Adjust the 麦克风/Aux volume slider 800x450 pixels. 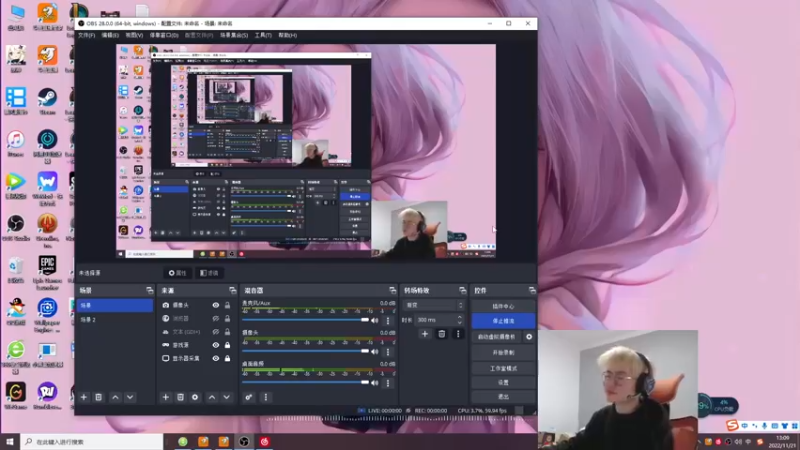click(305, 320)
